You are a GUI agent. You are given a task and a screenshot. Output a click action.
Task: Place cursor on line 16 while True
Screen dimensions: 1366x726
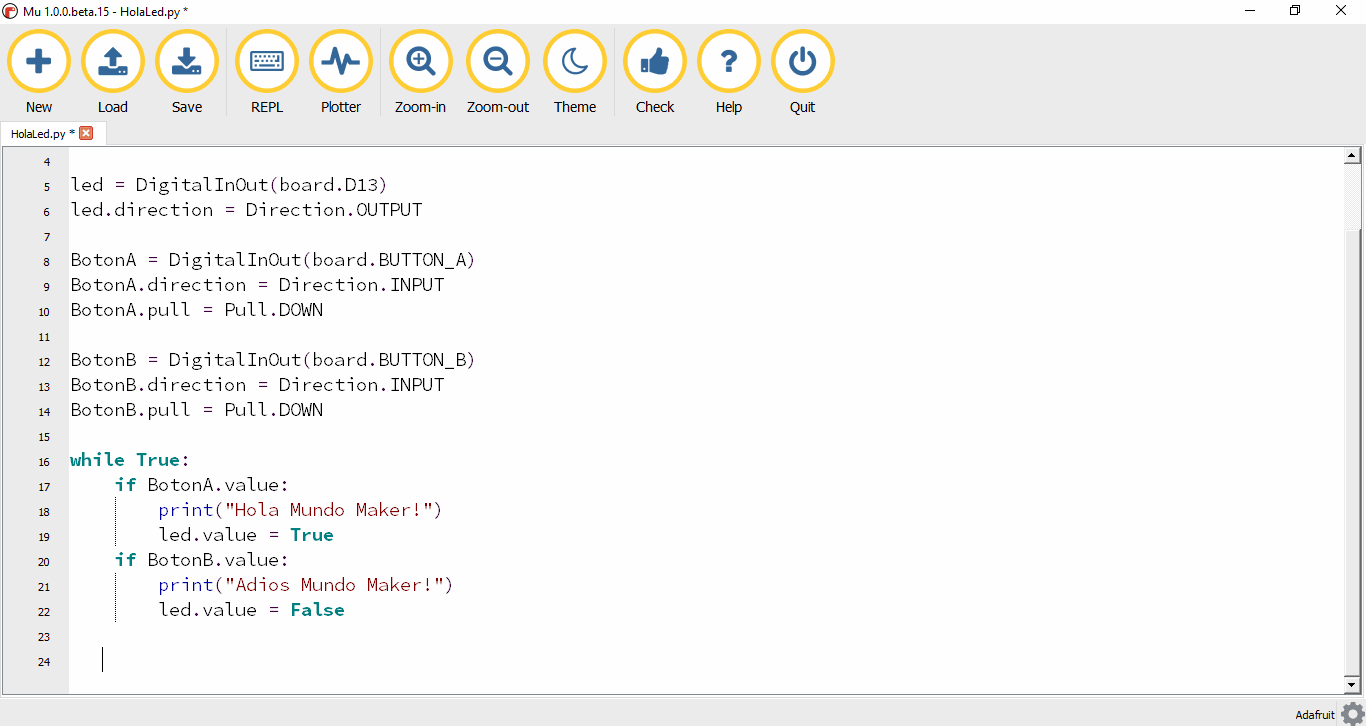click(130, 460)
